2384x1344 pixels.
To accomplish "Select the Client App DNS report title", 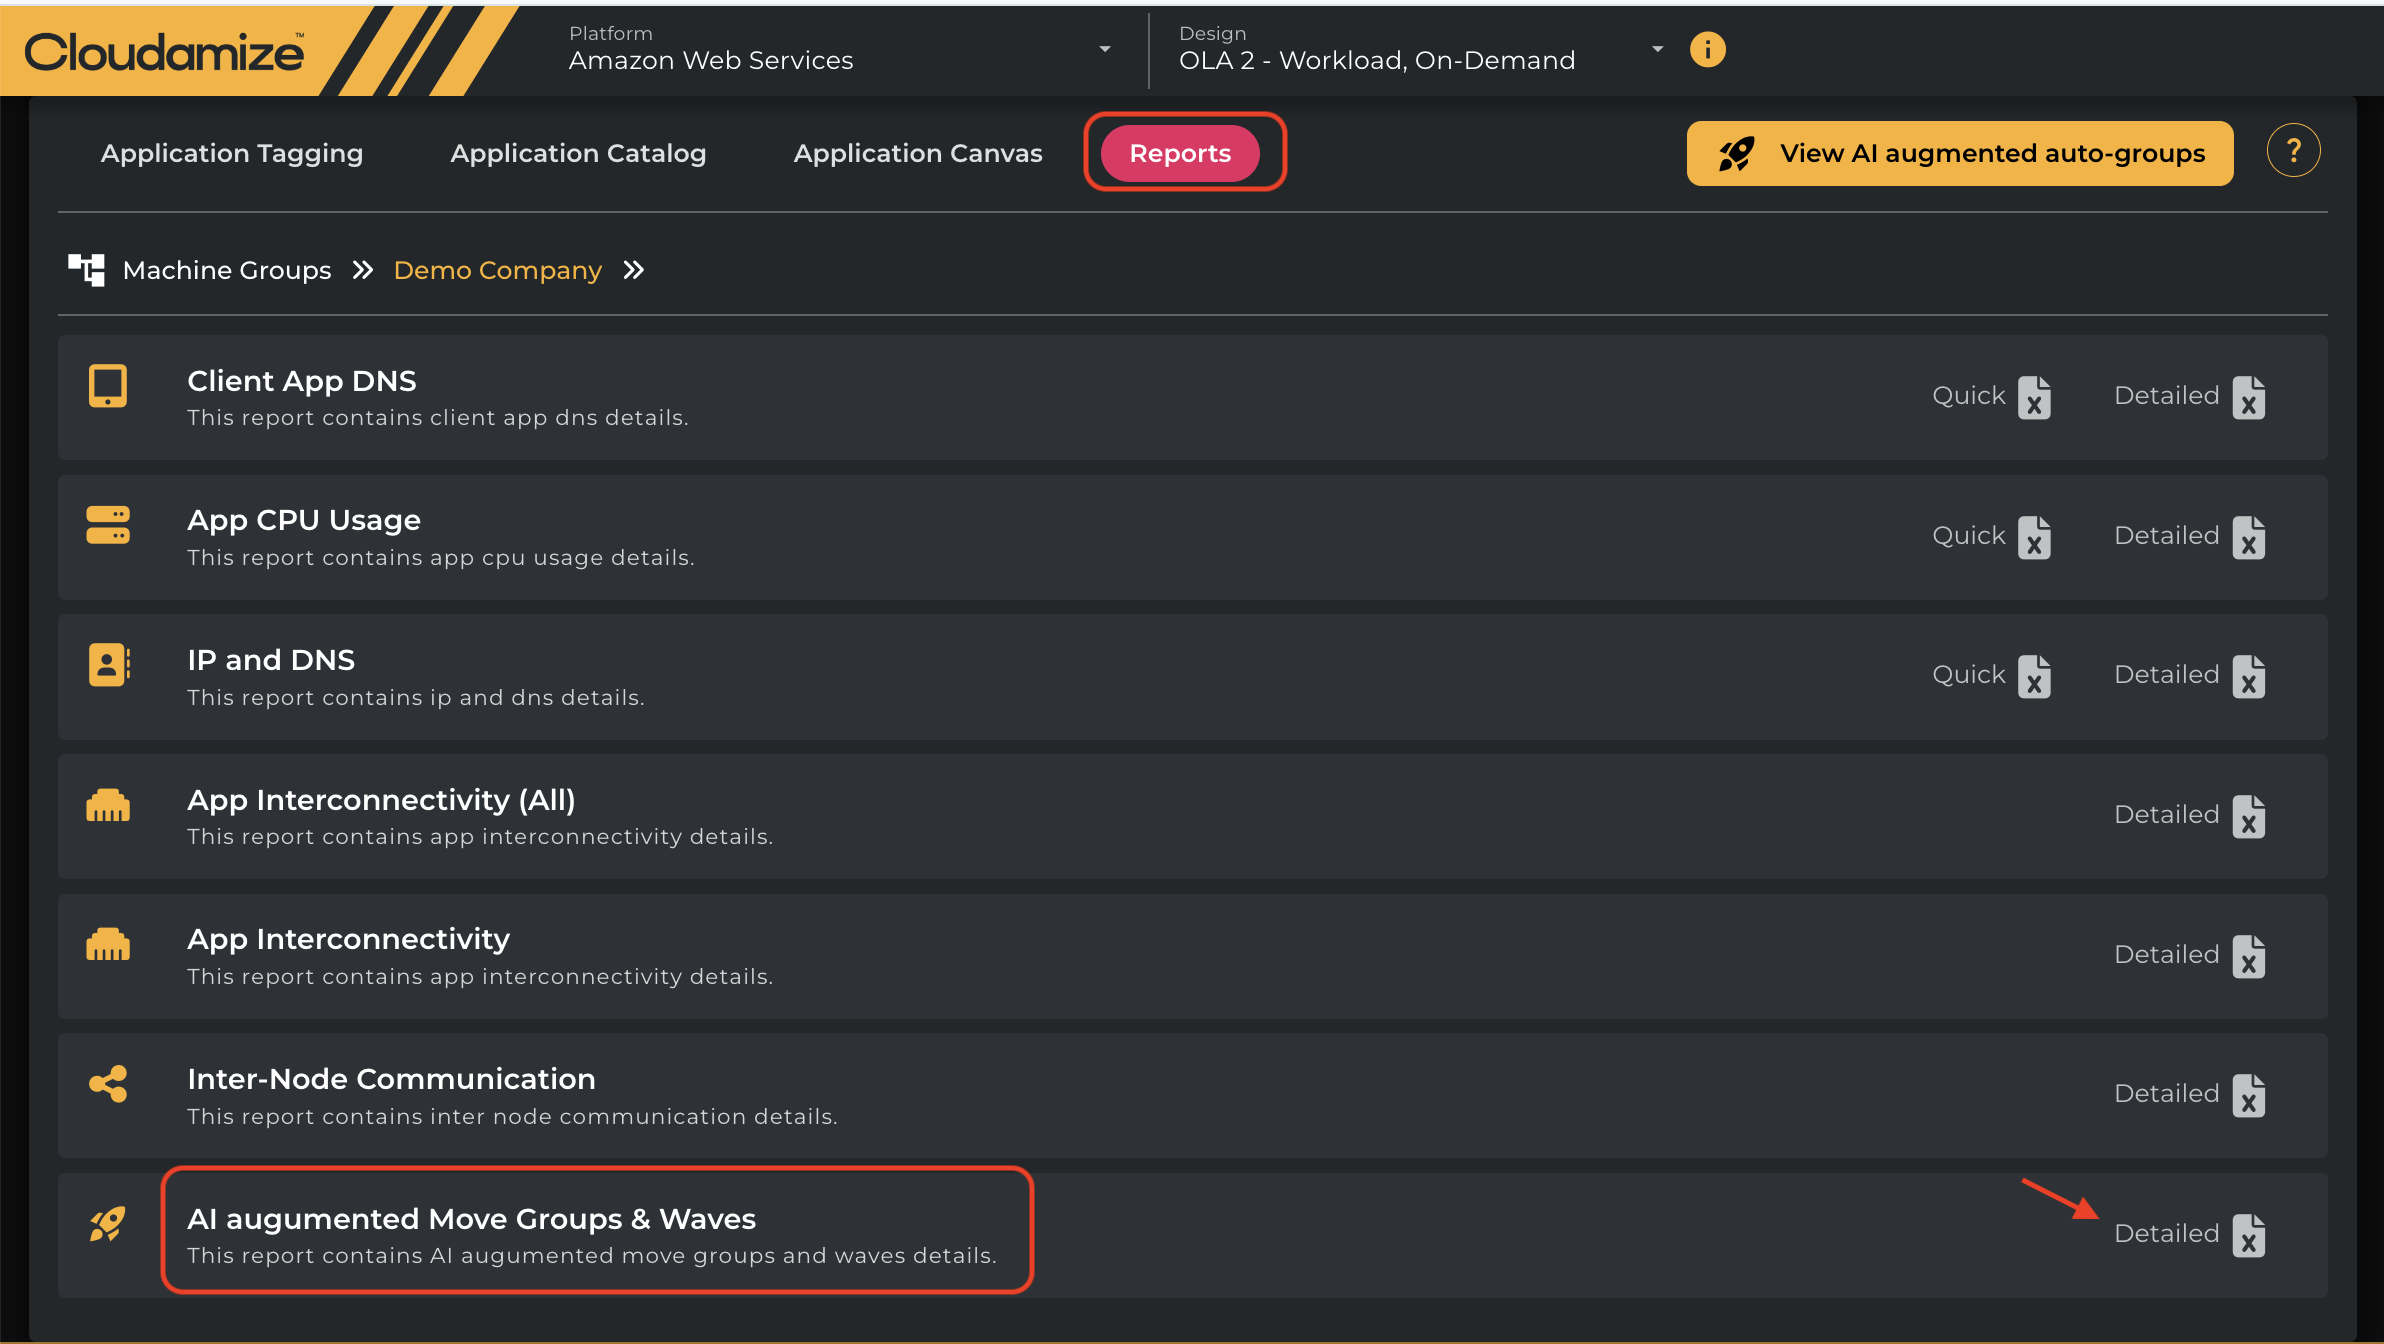I will 302,381.
